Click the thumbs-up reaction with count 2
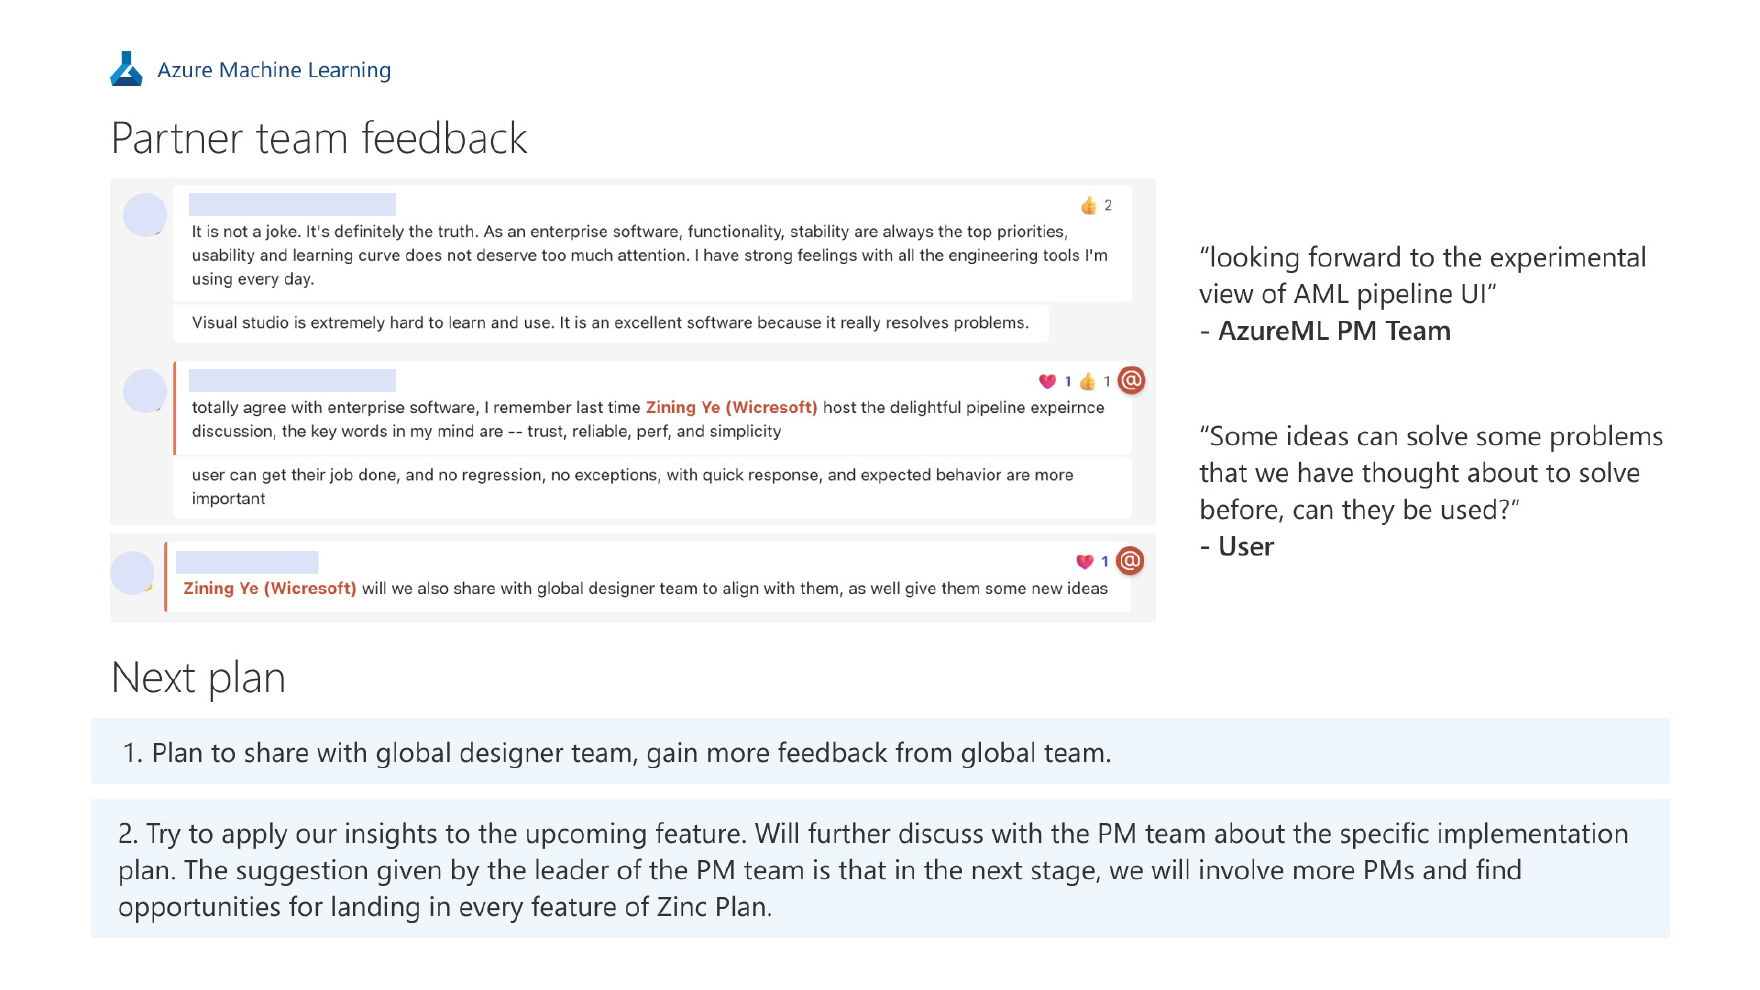 [x=1096, y=205]
